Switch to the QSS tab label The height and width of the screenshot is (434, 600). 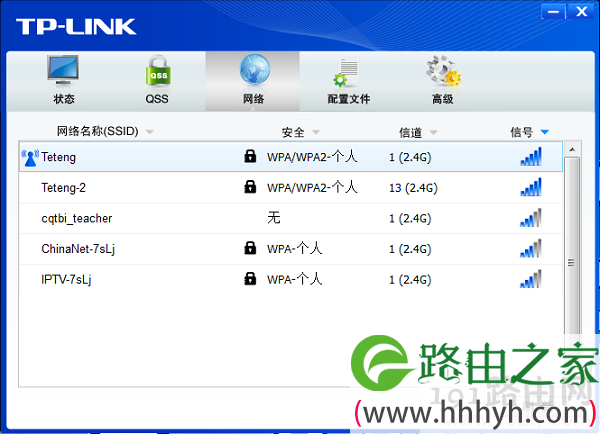(x=157, y=99)
